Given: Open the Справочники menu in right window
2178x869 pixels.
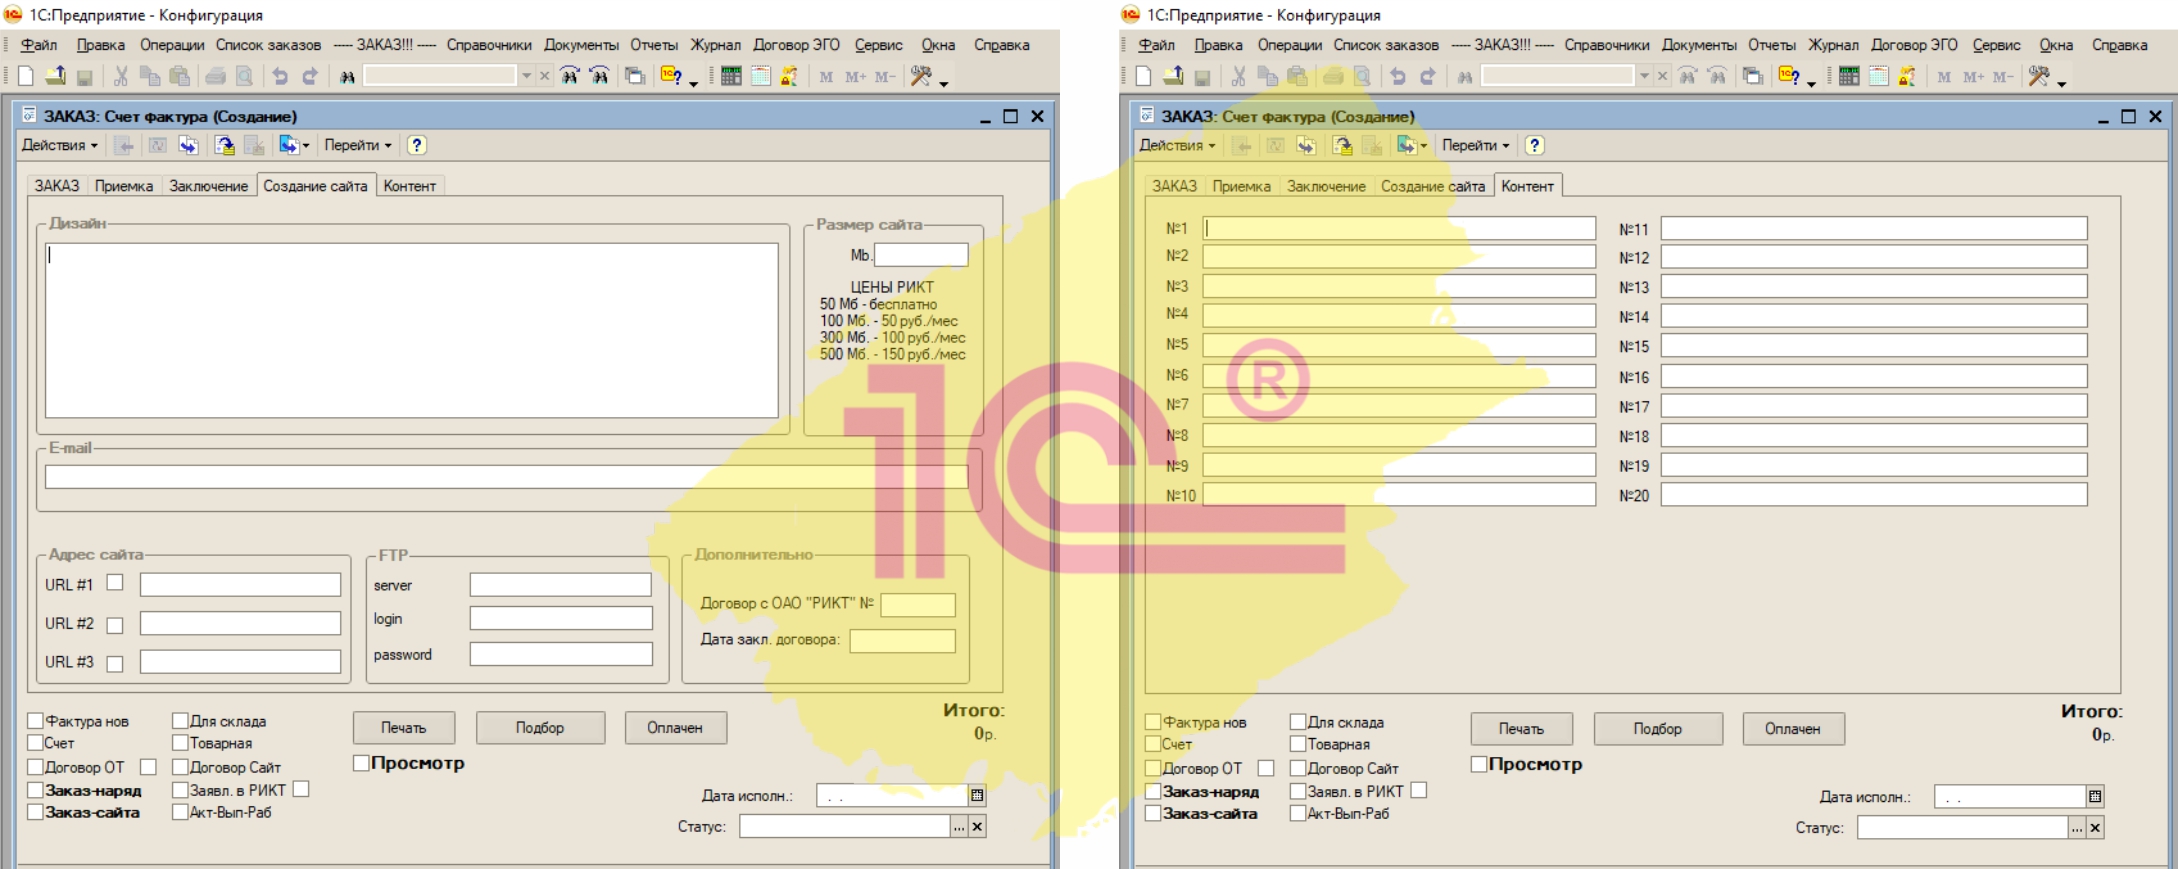Looking at the screenshot, I should [x=1606, y=45].
